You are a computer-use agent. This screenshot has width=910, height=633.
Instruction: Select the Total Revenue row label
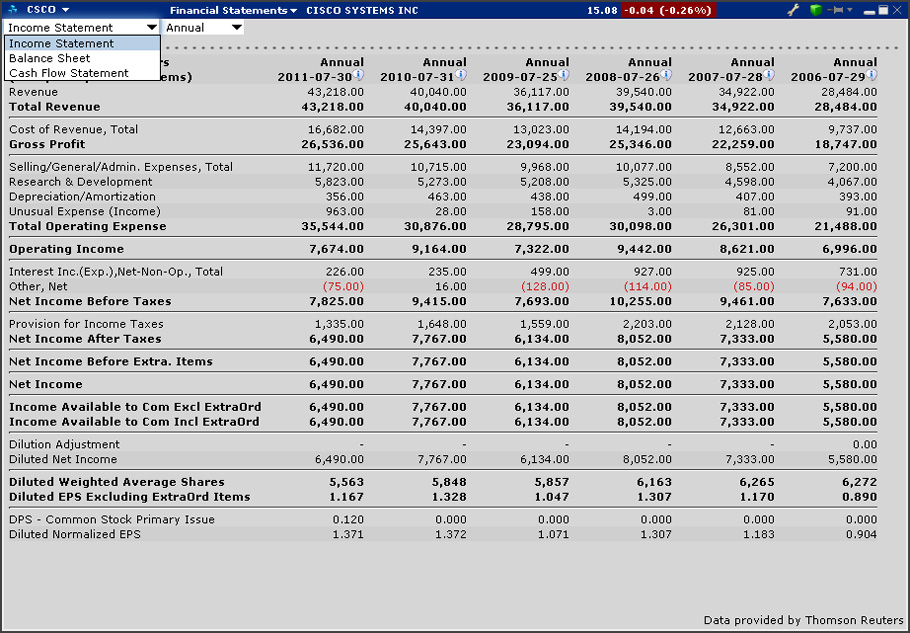55,107
